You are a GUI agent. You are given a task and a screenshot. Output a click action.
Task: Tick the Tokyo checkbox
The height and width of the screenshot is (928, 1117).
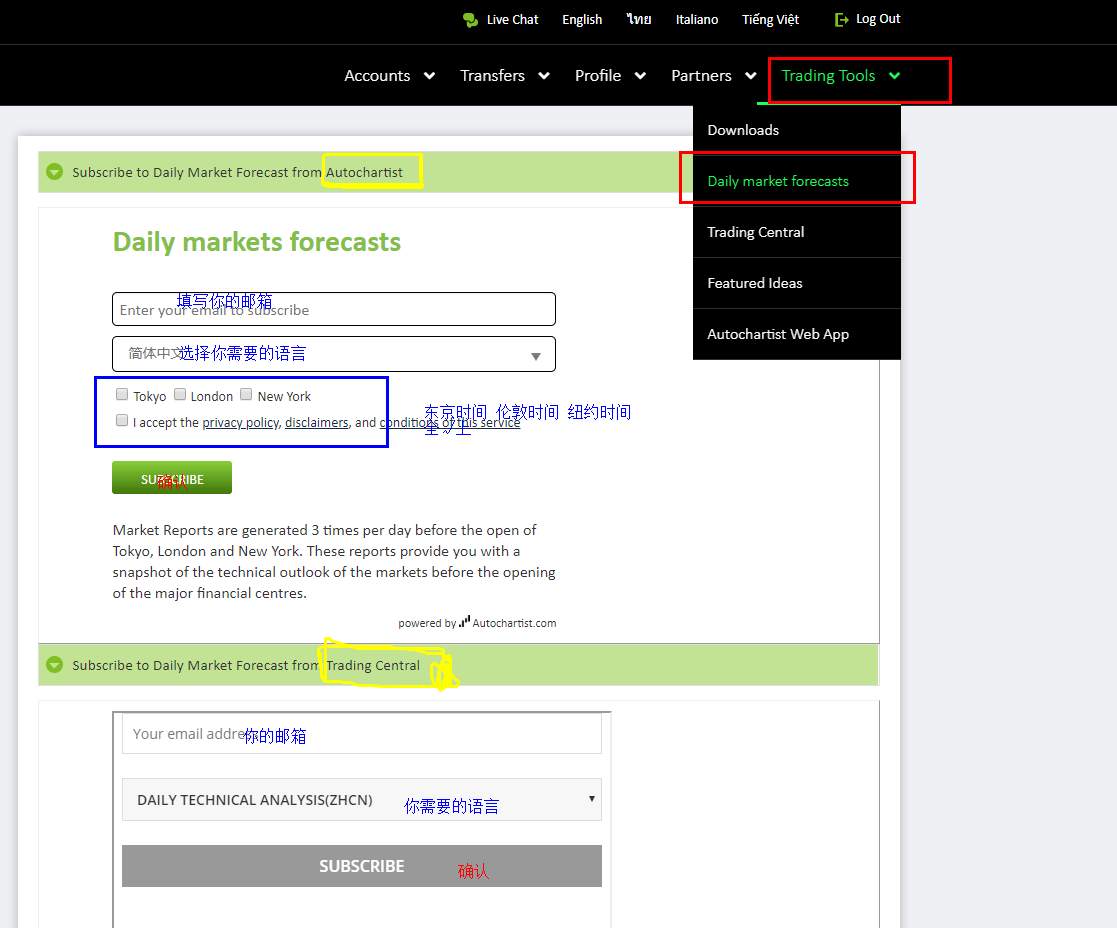[x=122, y=395]
